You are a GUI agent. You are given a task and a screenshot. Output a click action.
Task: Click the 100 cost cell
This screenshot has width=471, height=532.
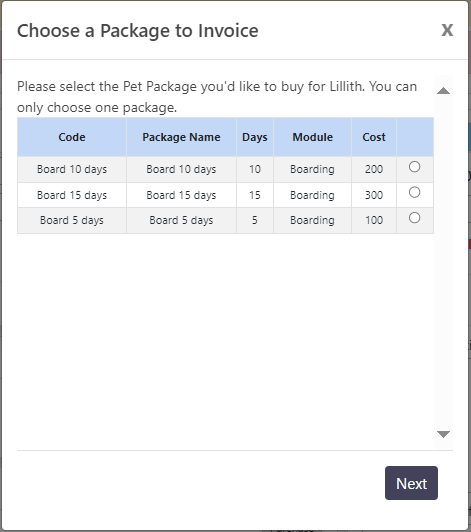(x=374, y=221)
